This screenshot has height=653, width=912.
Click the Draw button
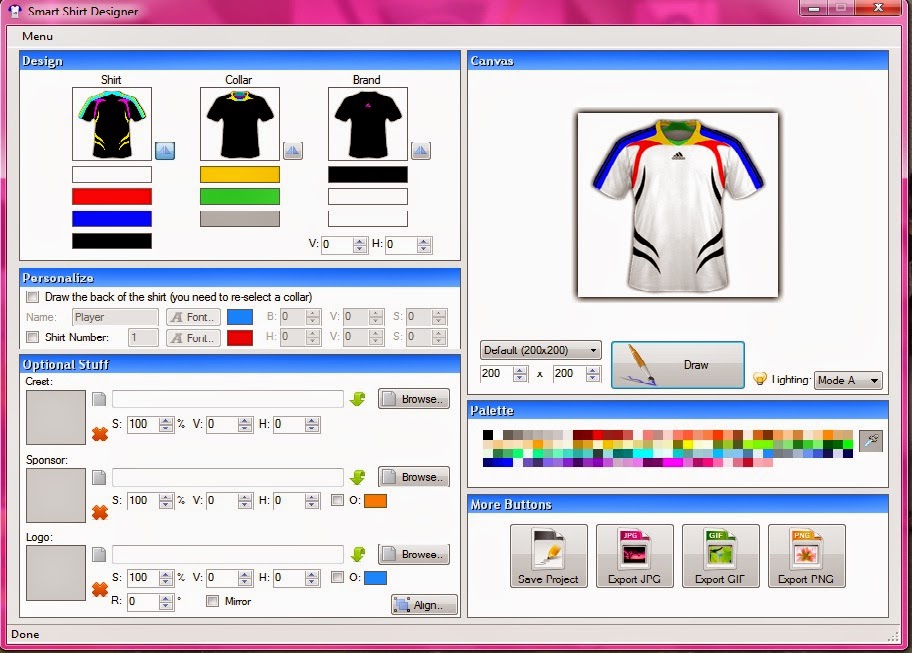[x=678, y=365]
